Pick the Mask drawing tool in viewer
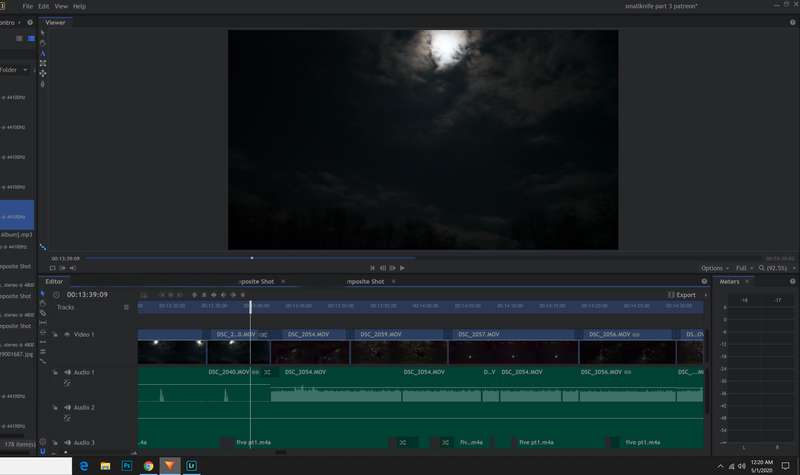Image resolution: width=800 pixels, height=475 pixels. (x=43, y=84)
